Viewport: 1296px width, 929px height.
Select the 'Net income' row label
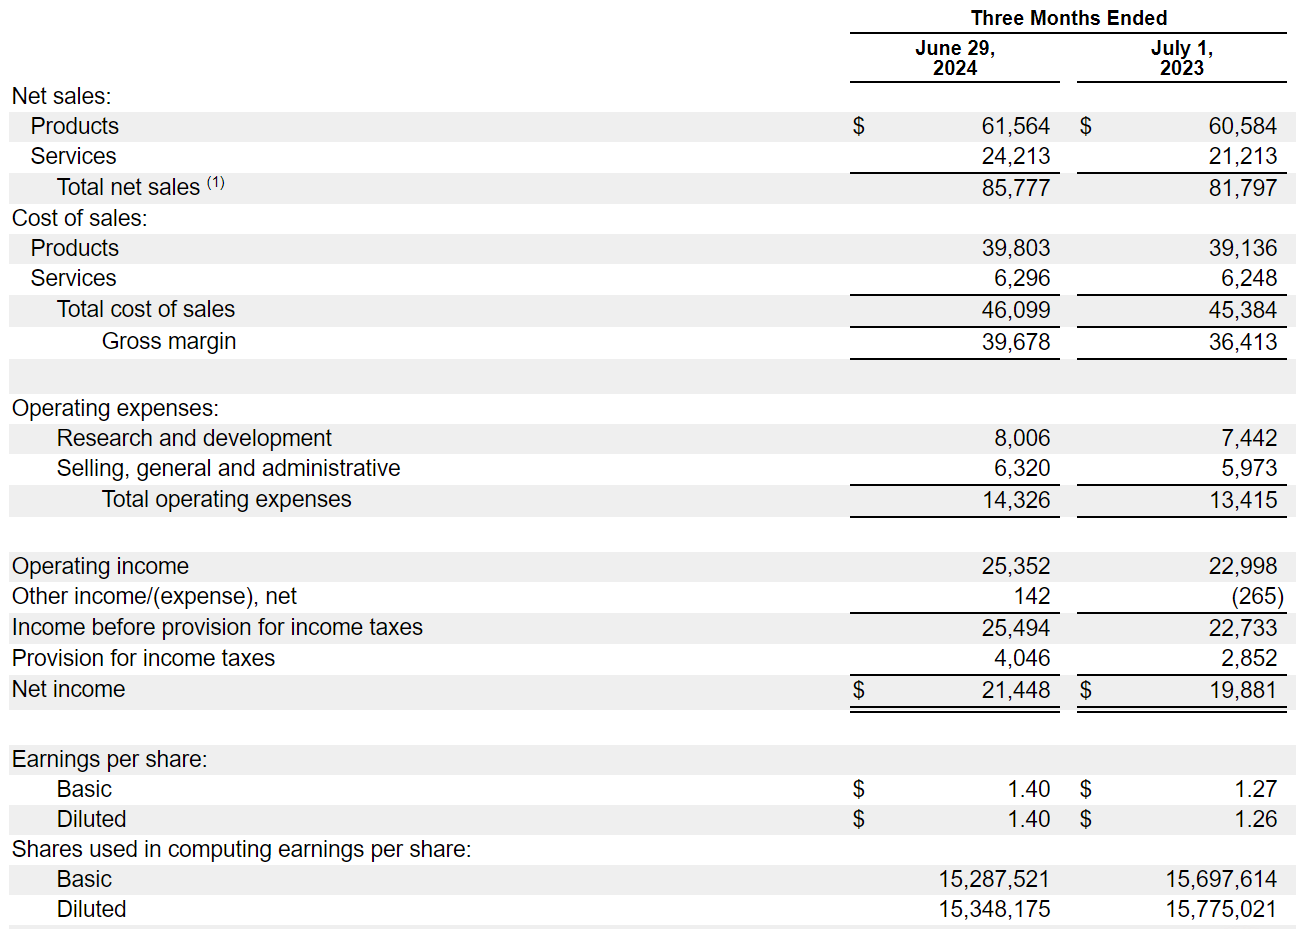click(x=68, y=689)
